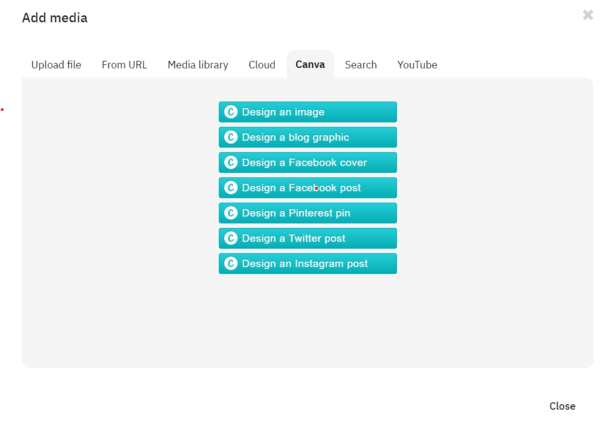The height and width of the screenshot is (431, 600).
Task: Open the Search tab
Action: coord(360,65)
